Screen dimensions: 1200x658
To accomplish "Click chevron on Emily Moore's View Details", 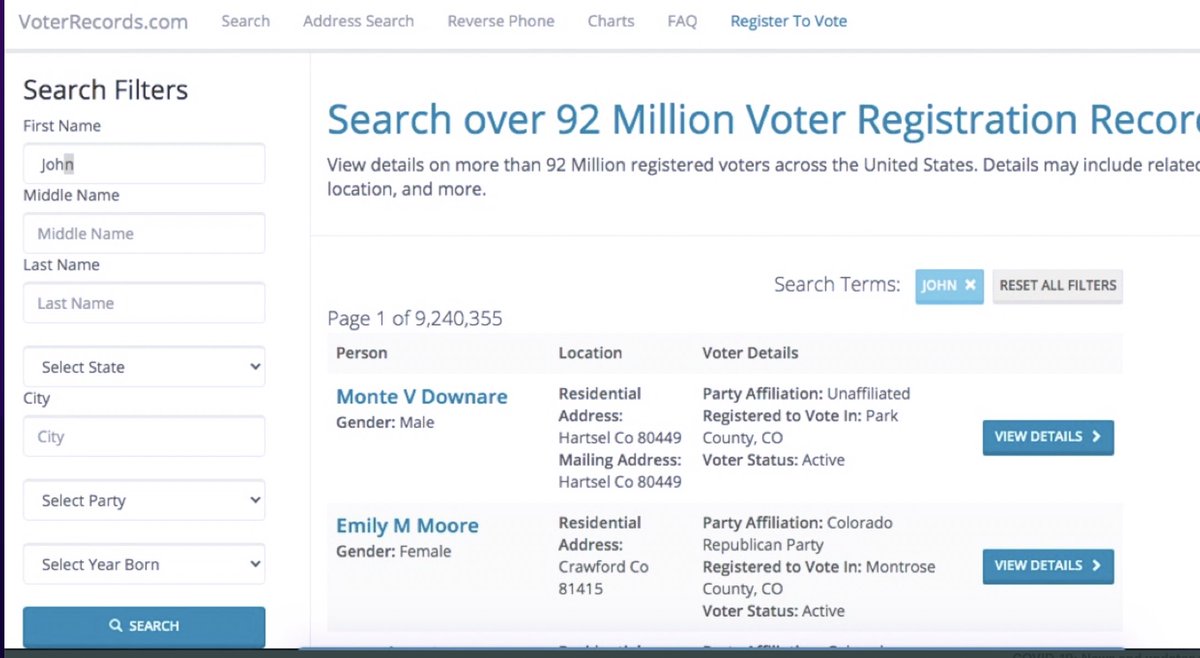I will coord(1096,566).
